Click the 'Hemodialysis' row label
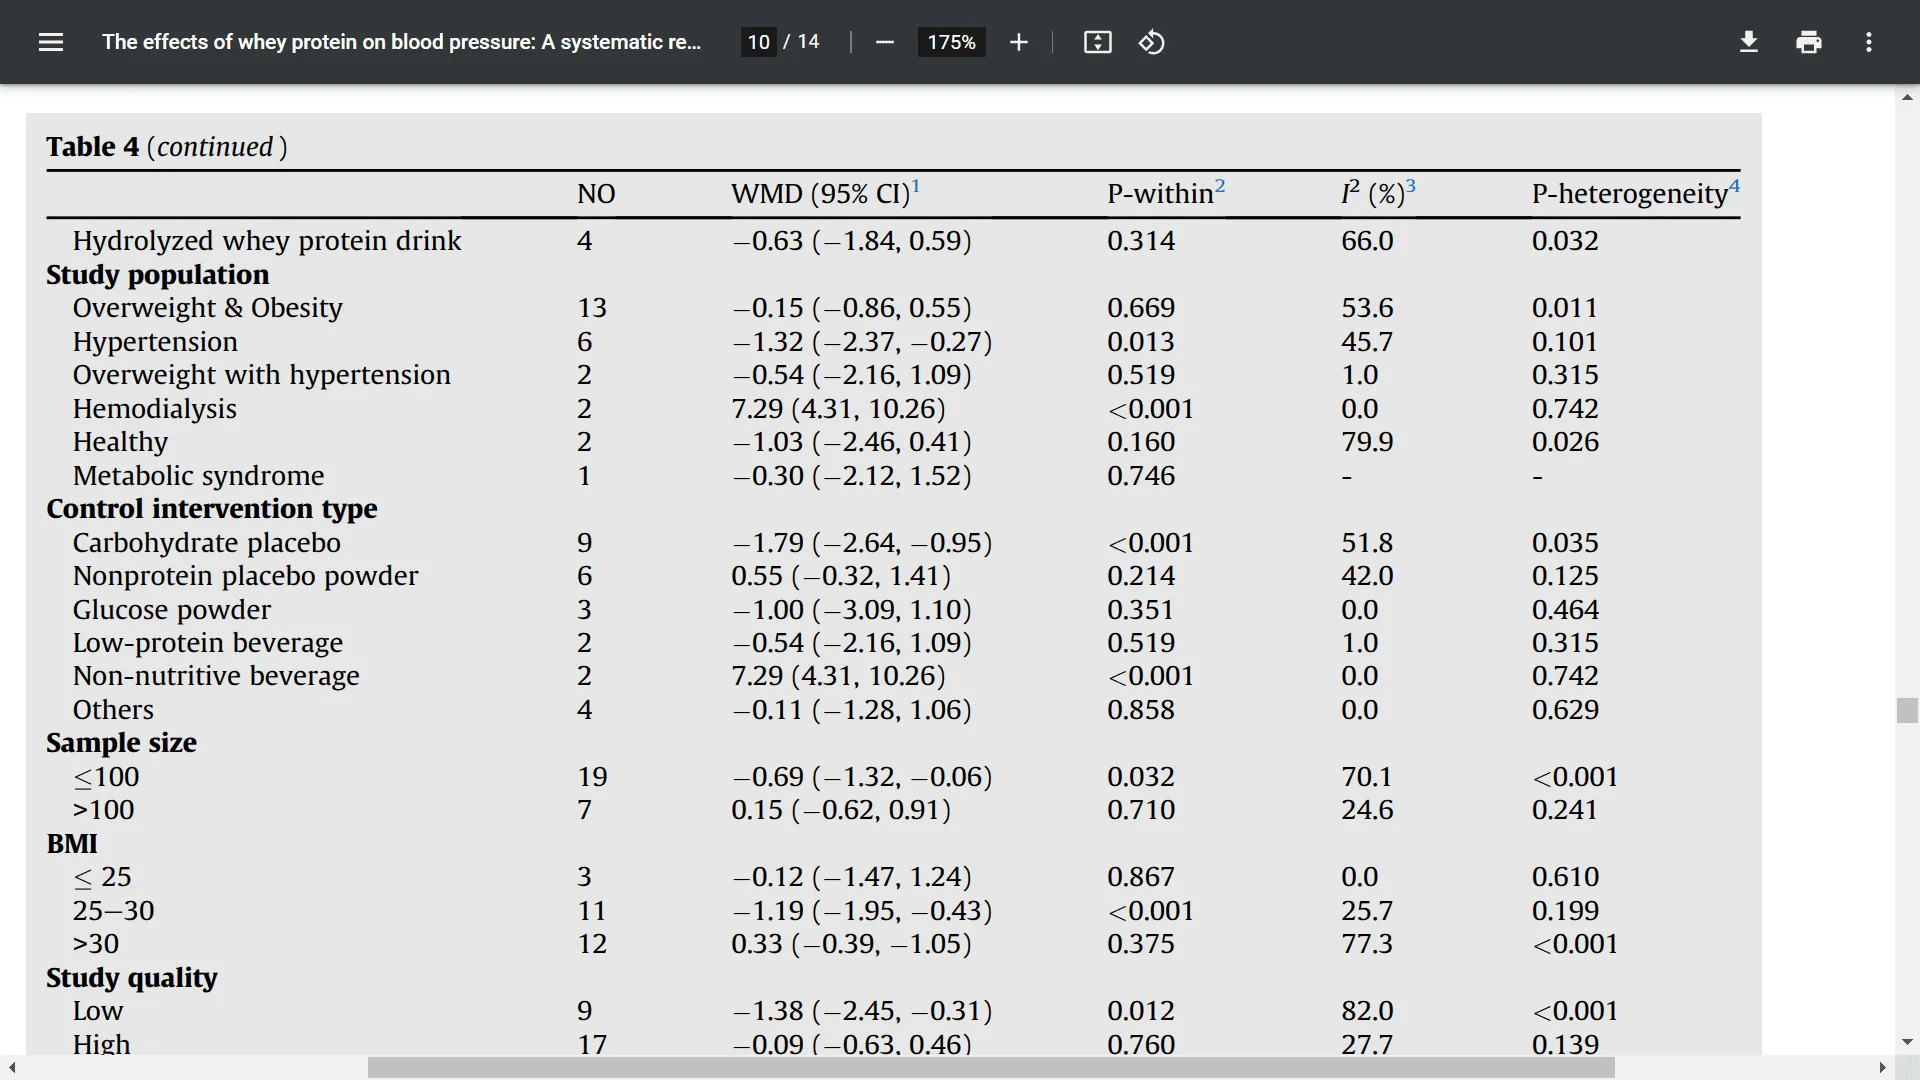 tap(154, 409)
